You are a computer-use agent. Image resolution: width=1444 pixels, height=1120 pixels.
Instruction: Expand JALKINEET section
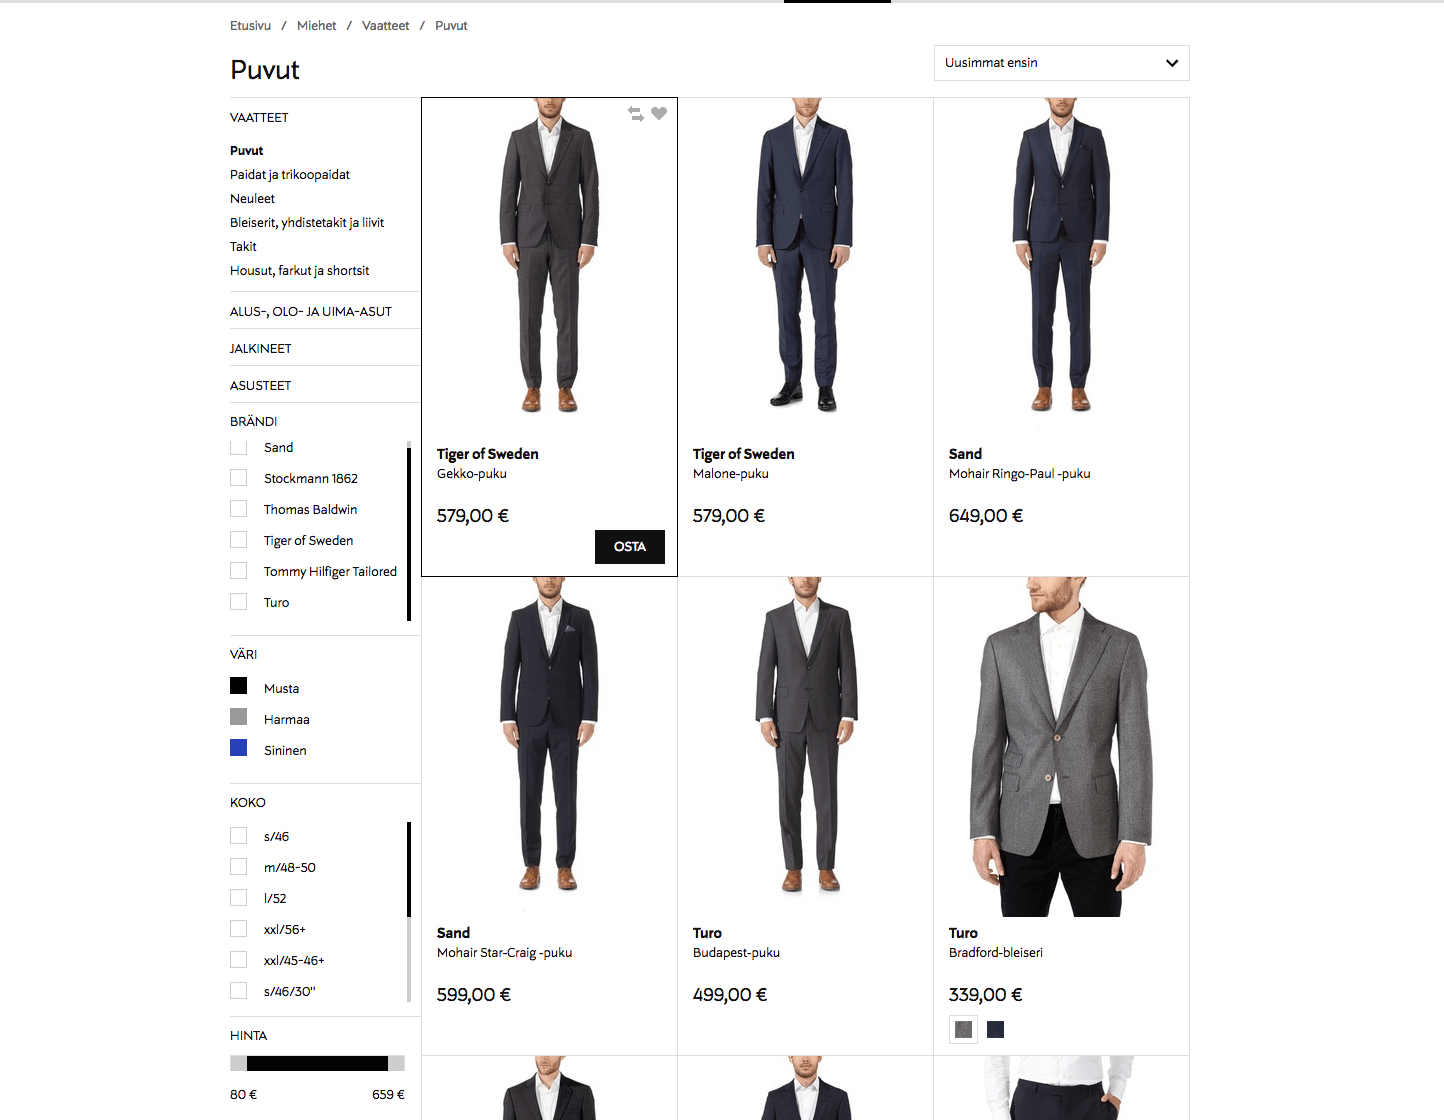point(261,349)
